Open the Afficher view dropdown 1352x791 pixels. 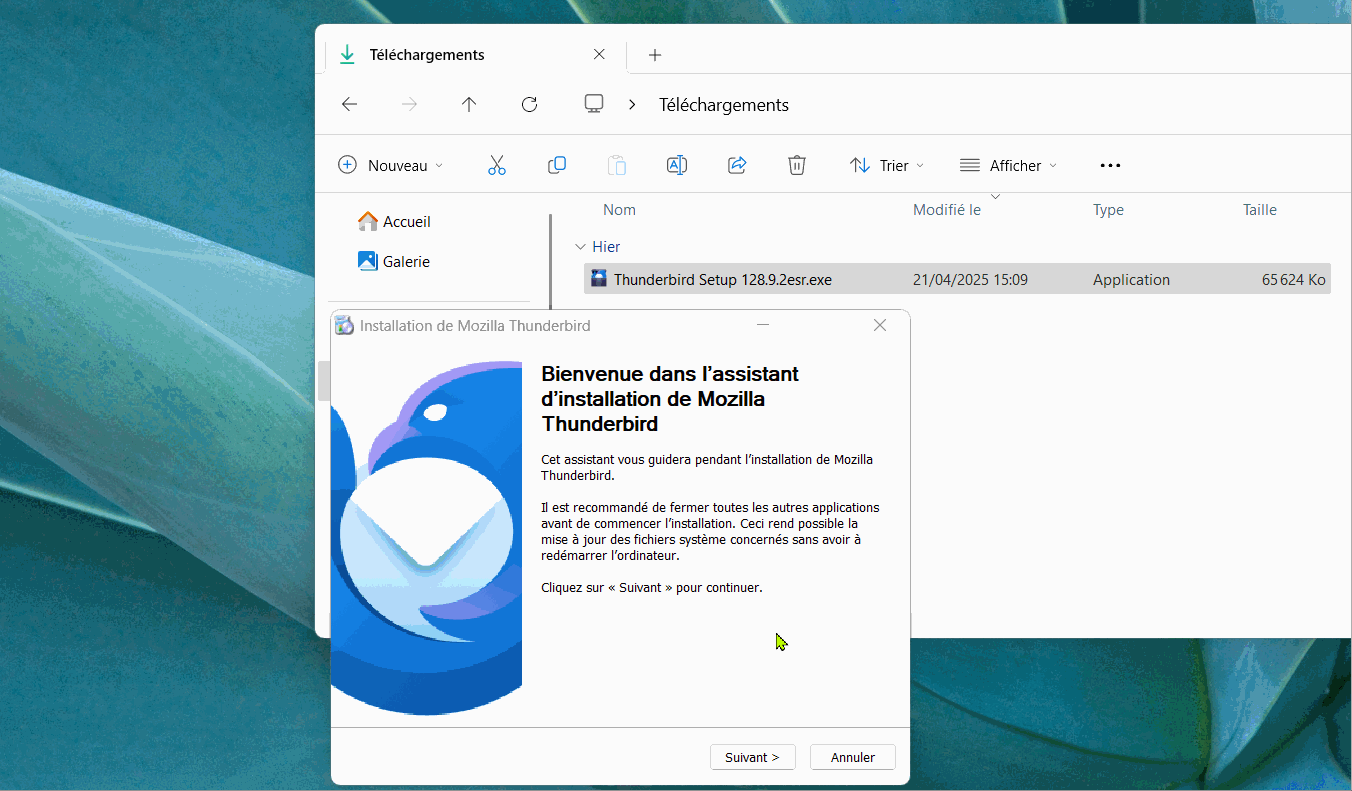tap(1008, 165)
